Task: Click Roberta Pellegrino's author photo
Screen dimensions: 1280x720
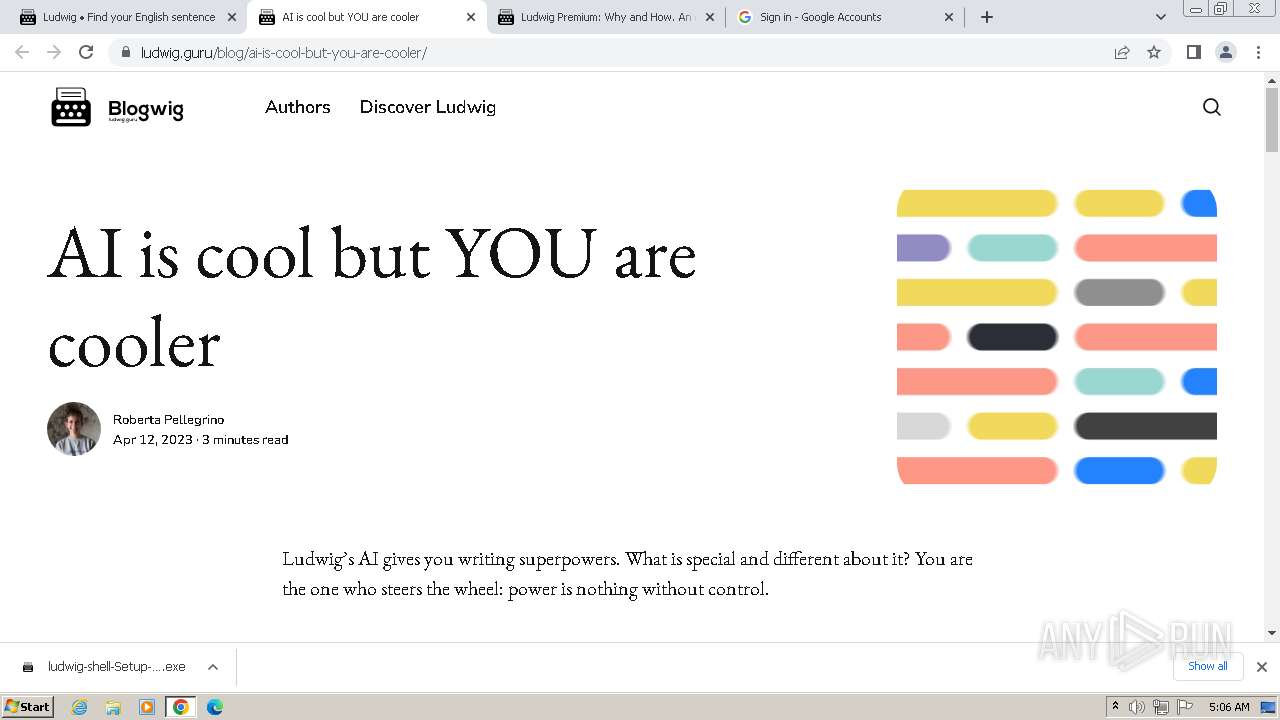Action: pyautogui.click(x=74, y=429)
